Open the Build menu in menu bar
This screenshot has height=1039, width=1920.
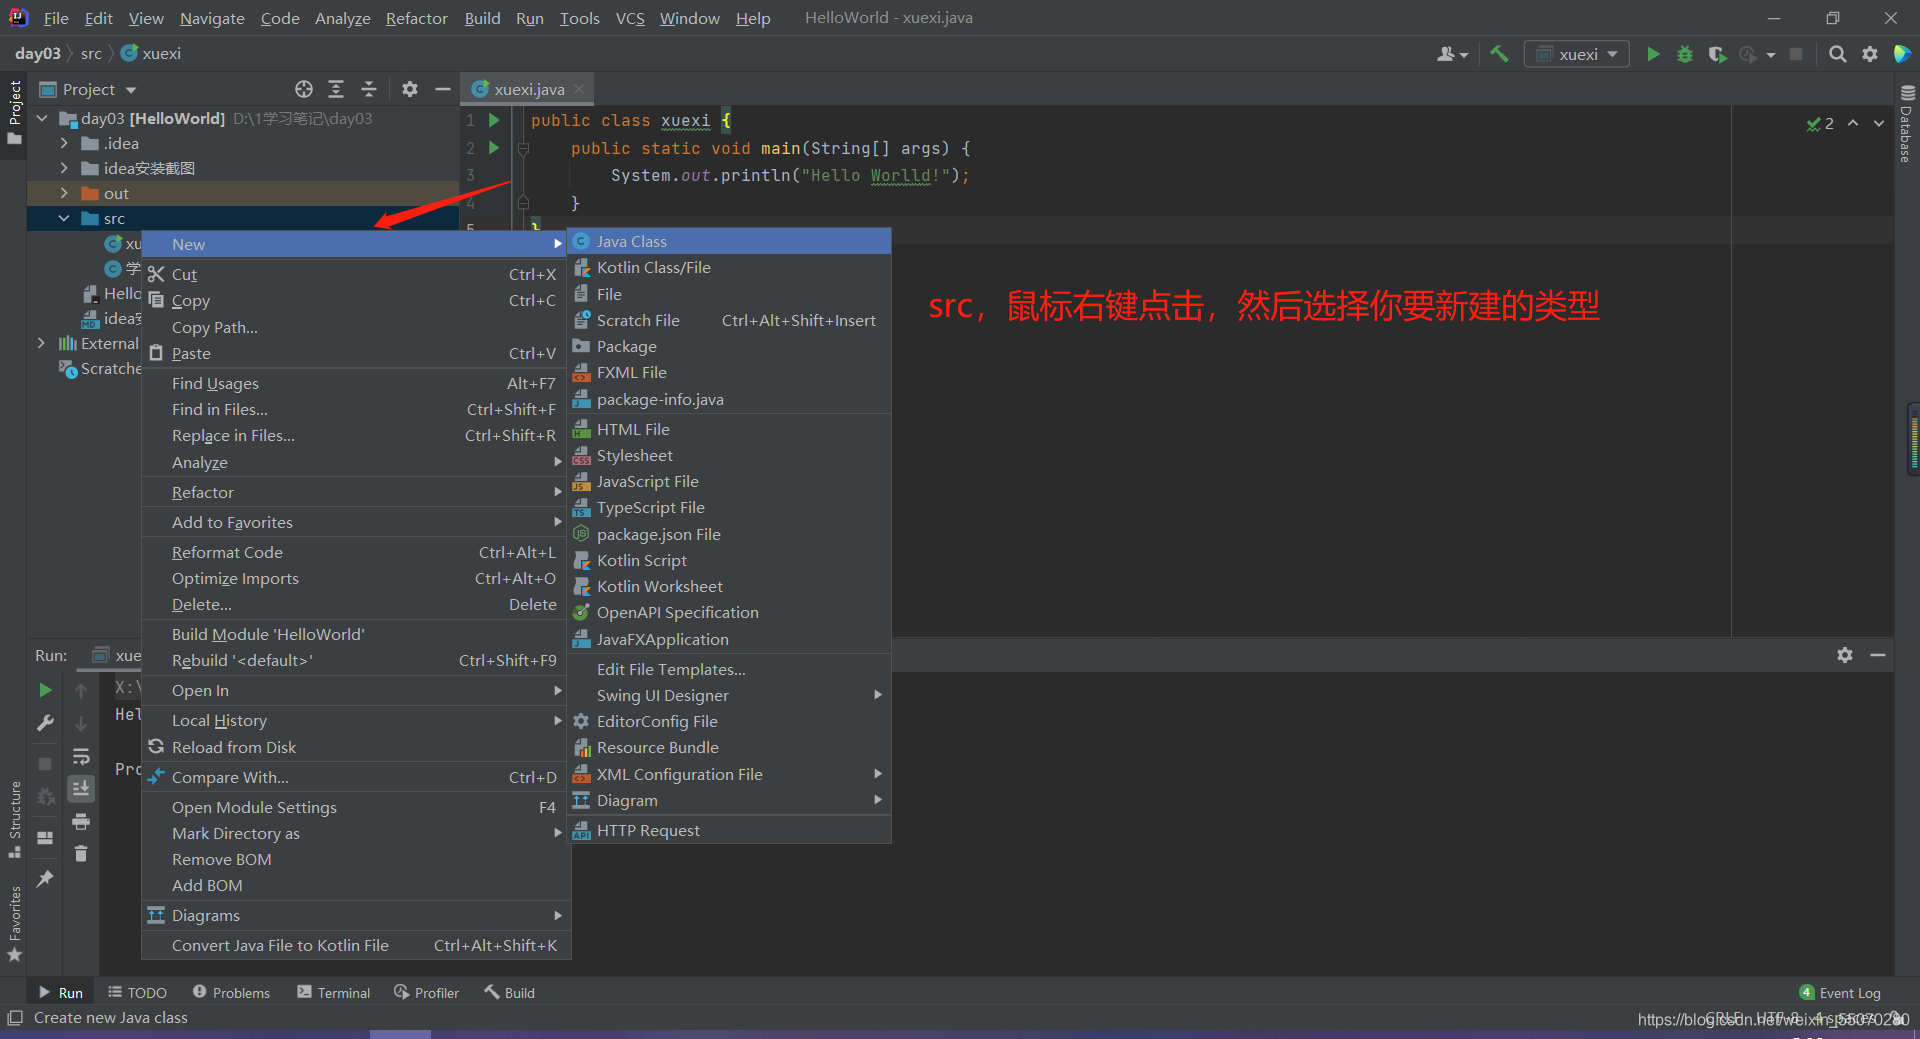(x=482, y=18)
